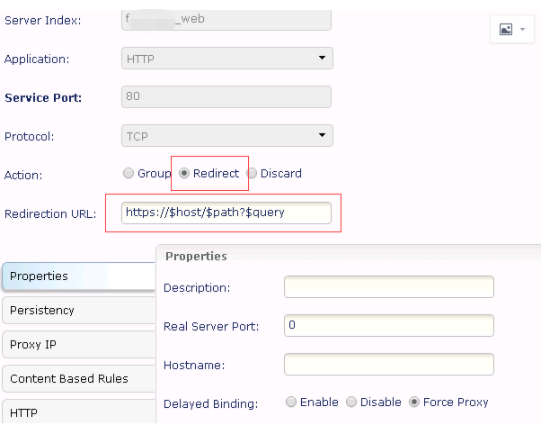The height and width of the screenshot is (427, 546).
Task: Click the Service Port label
Action: pos(43,98)
